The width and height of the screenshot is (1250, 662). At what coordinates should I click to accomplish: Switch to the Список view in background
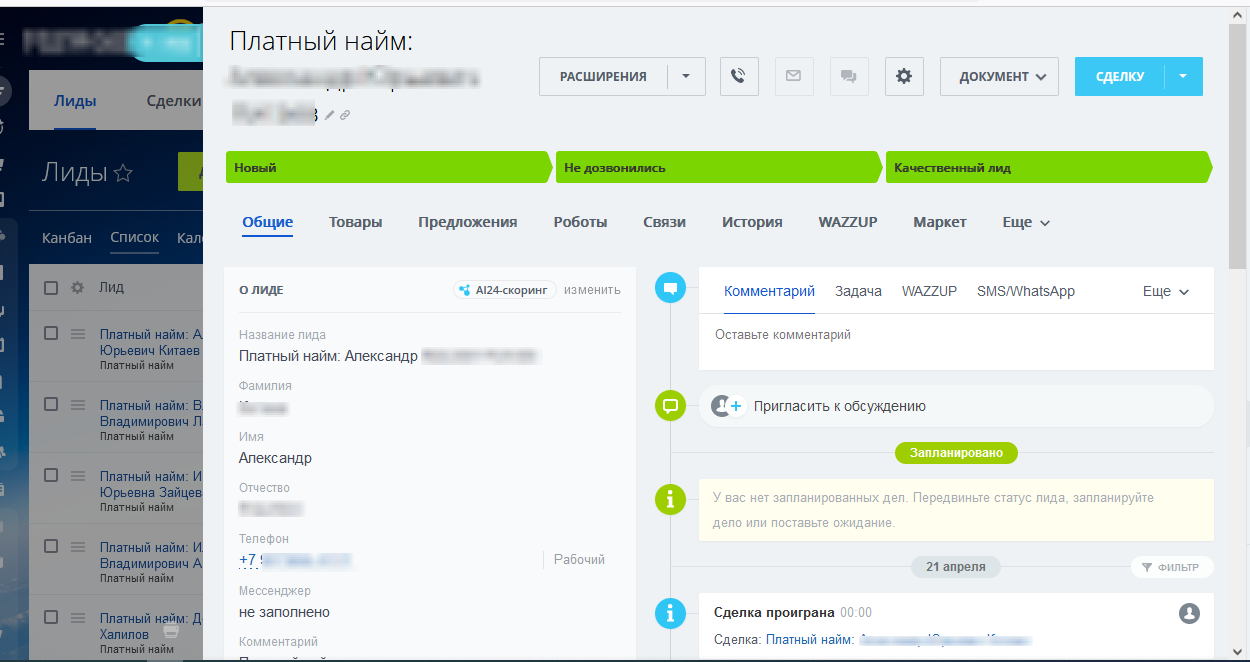(134, 238)
